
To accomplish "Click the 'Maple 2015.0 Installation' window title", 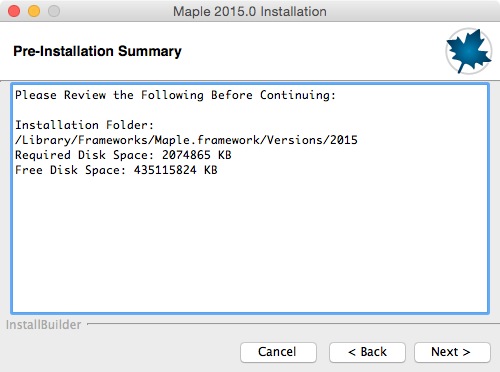I will 250,12.
